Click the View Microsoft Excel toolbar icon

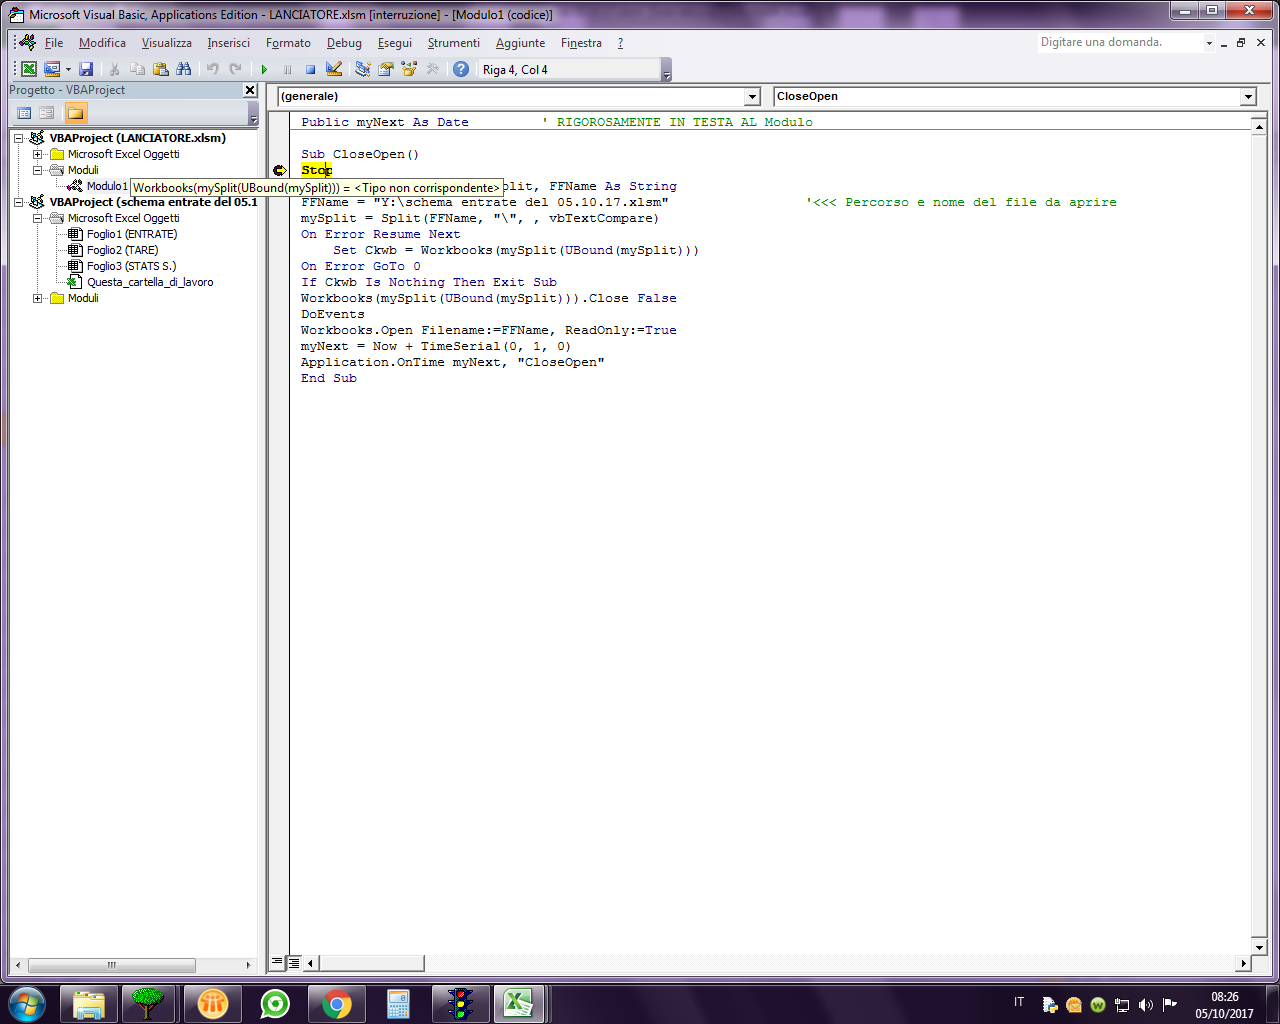click(x=29, y=69)
